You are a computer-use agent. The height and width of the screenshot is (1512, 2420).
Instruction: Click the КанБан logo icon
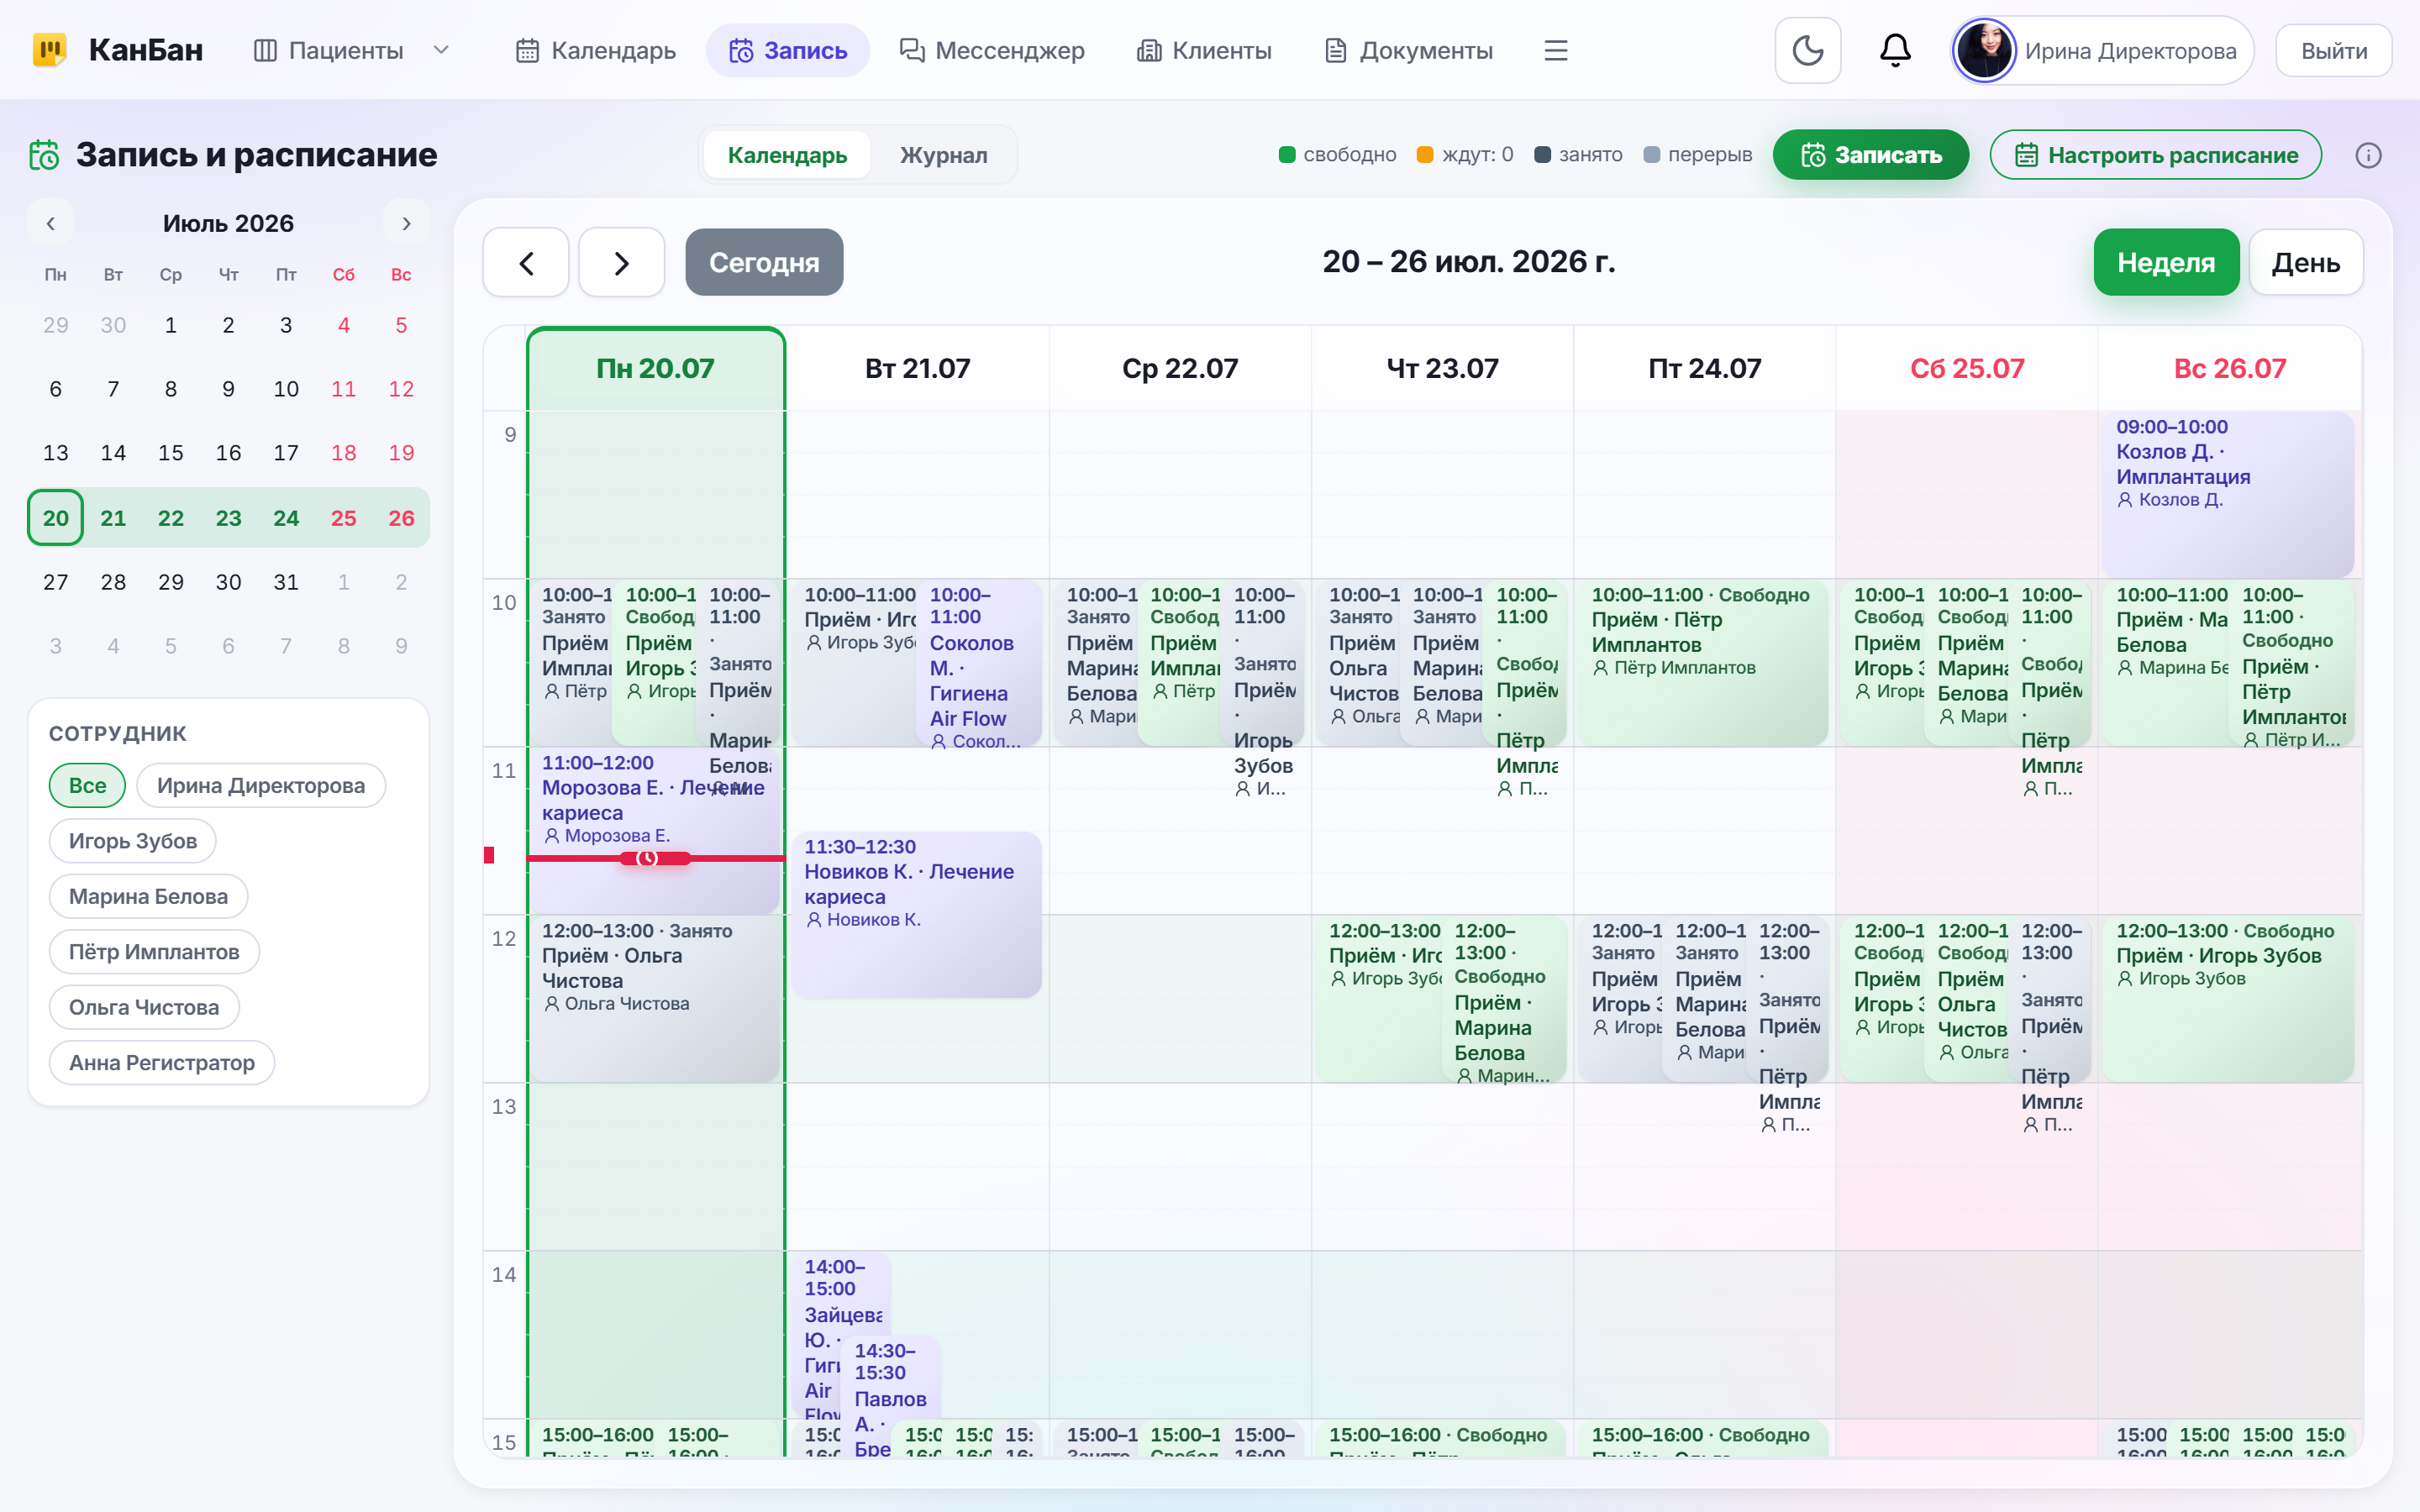click(x=49, y=50)
